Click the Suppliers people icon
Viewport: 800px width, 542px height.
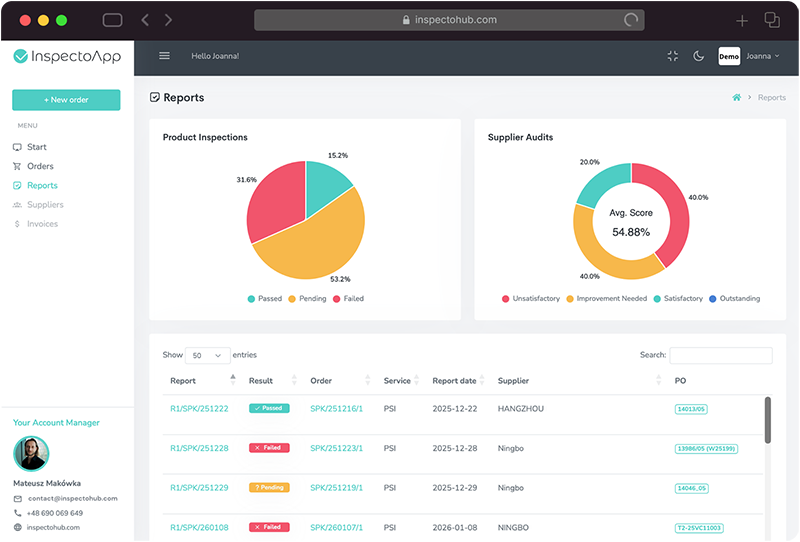pyautogui.click(x=17, y=205)
